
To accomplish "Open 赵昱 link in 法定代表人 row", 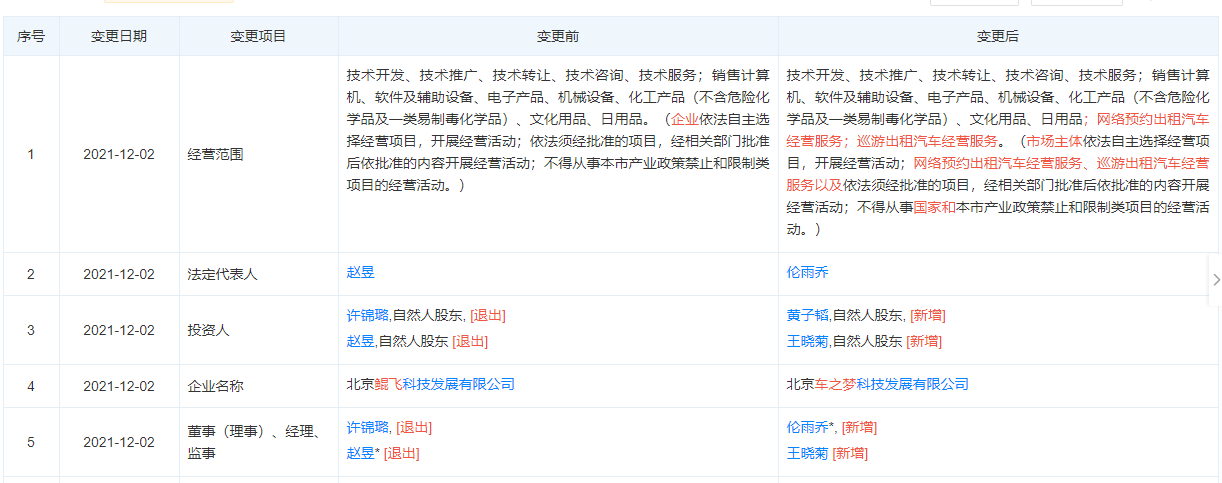I will (360, 272).
